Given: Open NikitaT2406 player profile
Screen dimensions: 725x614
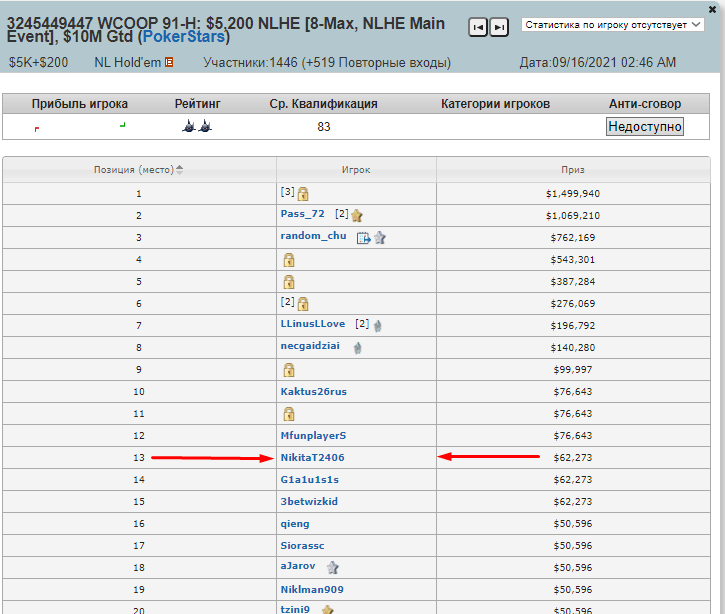Looking at the screenshot, I should pyautogui.click(x=312, y=458).
